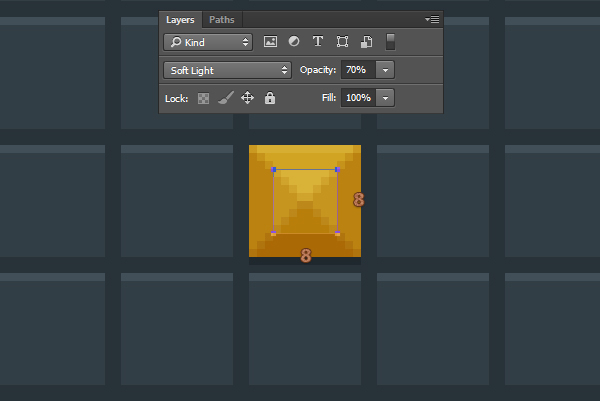
Task: Open the Opacity slider dropdown arrow
Action: [385, 70]
